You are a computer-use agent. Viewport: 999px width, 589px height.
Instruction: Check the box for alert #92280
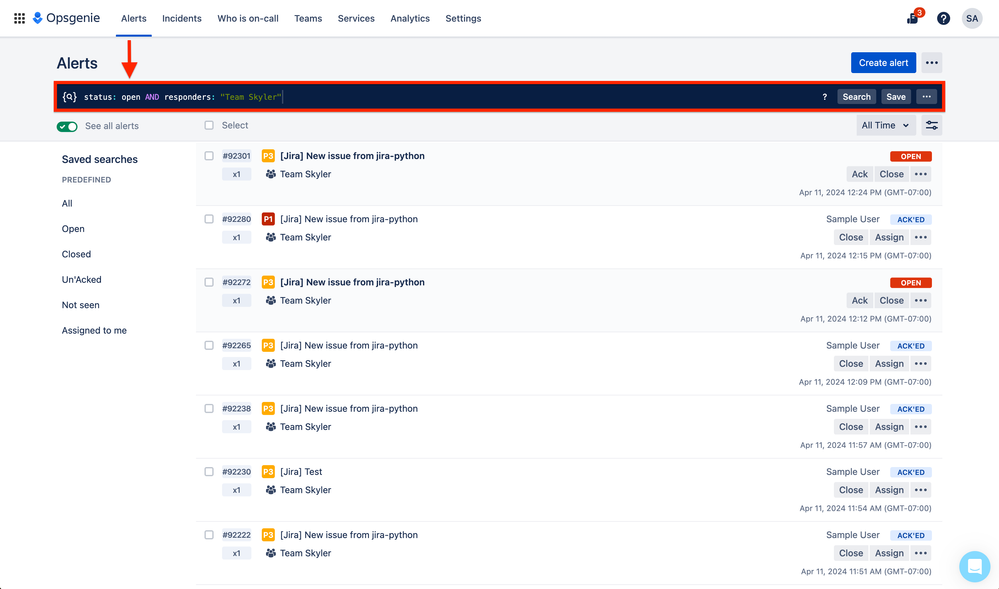(209, 219)
